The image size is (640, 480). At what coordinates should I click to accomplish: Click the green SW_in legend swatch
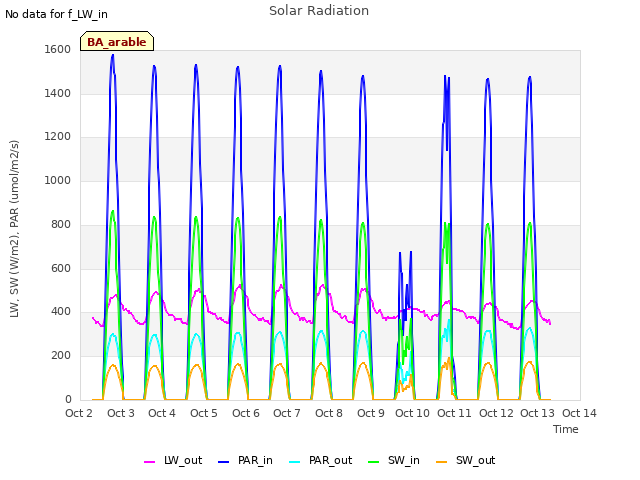point(373,462)
